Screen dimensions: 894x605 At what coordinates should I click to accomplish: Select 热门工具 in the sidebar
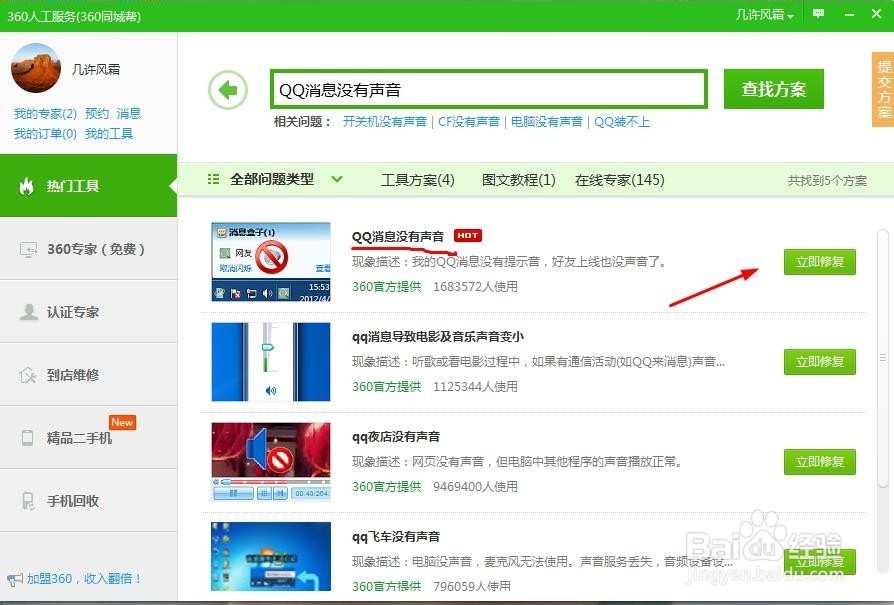(88, 185)
